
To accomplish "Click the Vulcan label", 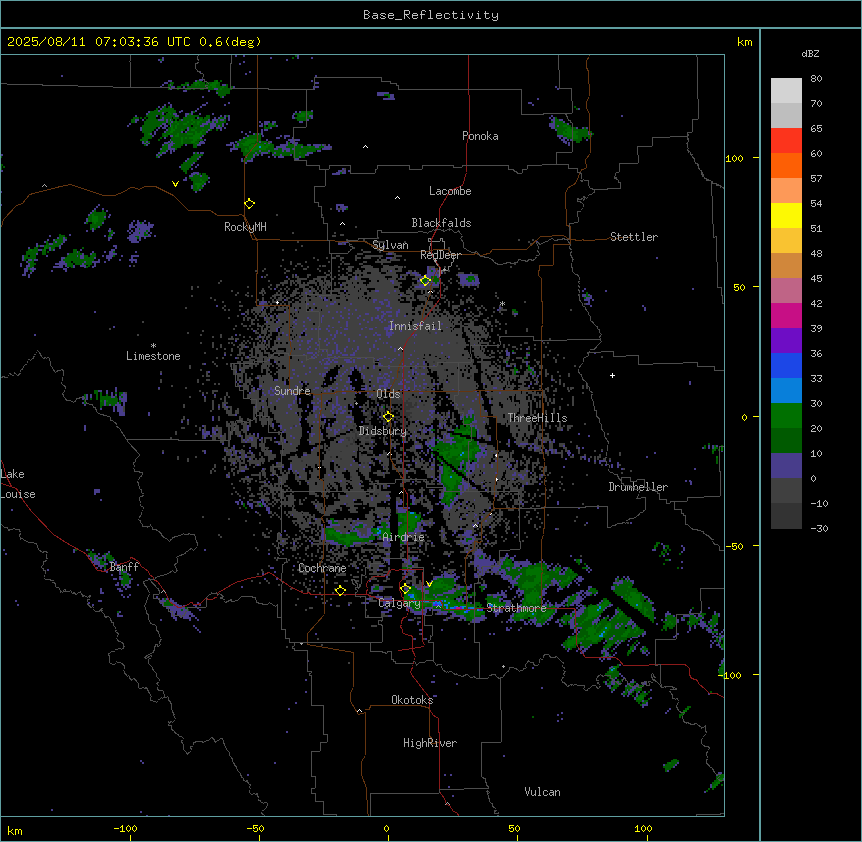I will point(543,792).
